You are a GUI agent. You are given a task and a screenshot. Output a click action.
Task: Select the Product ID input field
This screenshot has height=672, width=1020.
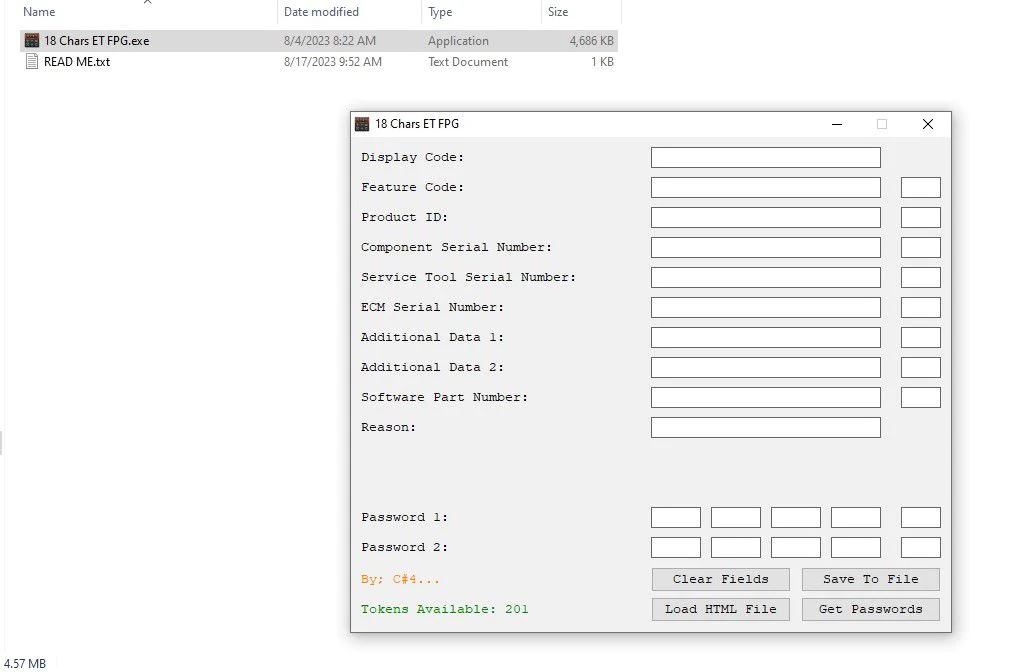[765, 217]
